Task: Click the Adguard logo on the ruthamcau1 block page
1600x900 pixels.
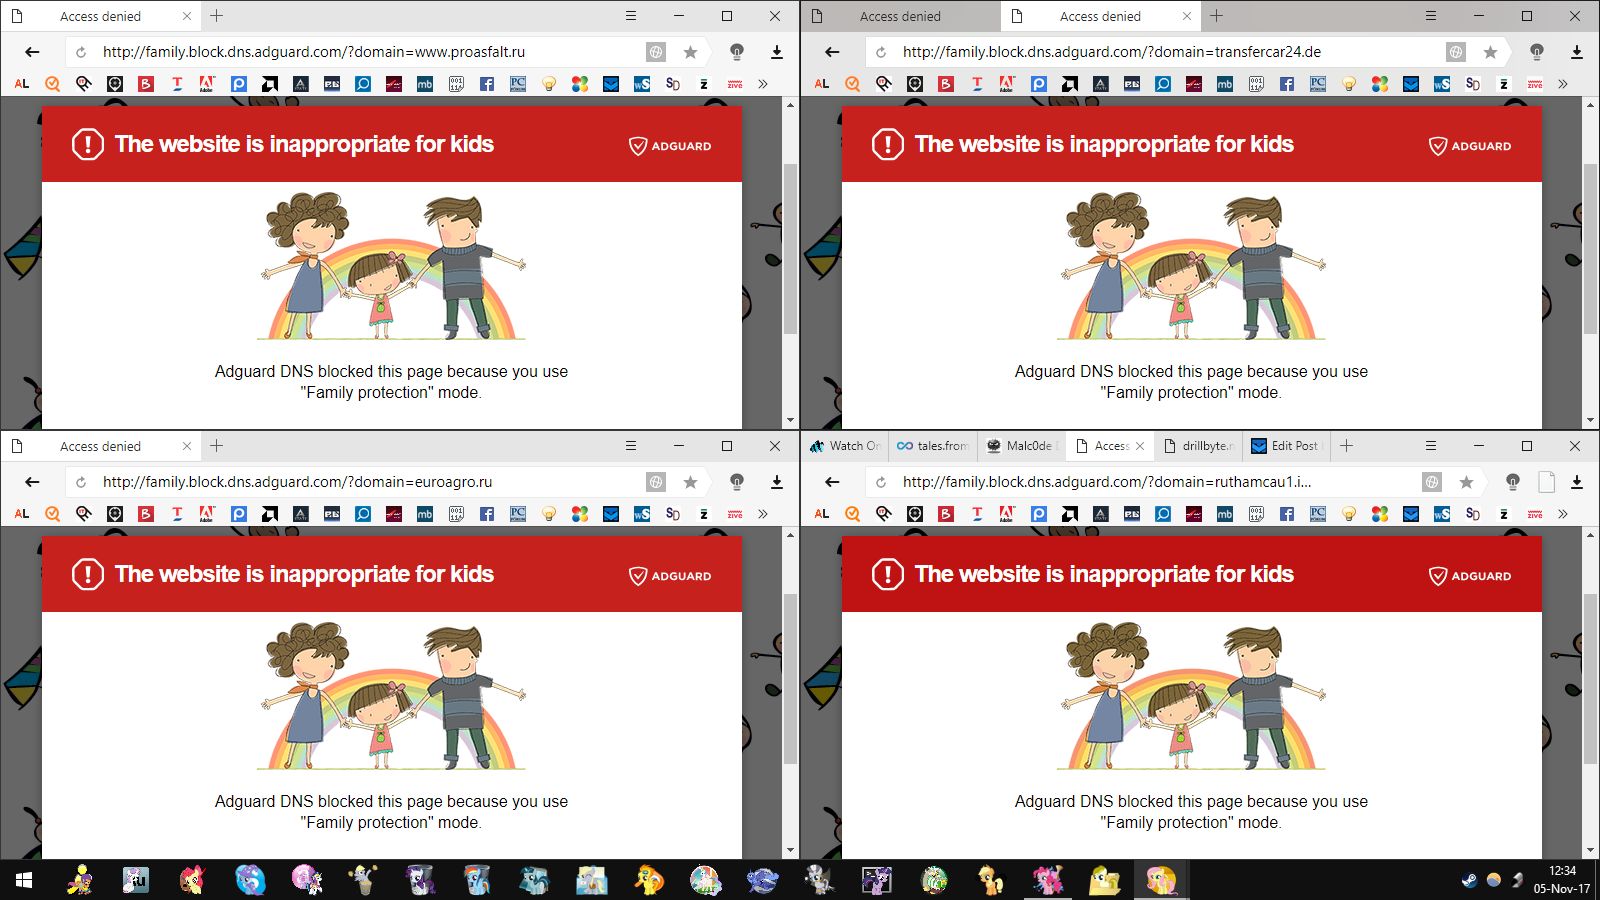Action: click(x=1470, y=576)
